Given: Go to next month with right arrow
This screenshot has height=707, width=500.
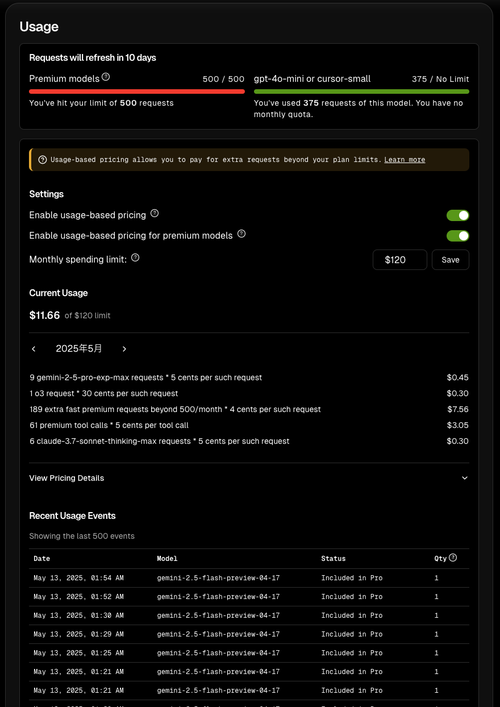Looking at the screenshot, I should click(x=124, y=349).
